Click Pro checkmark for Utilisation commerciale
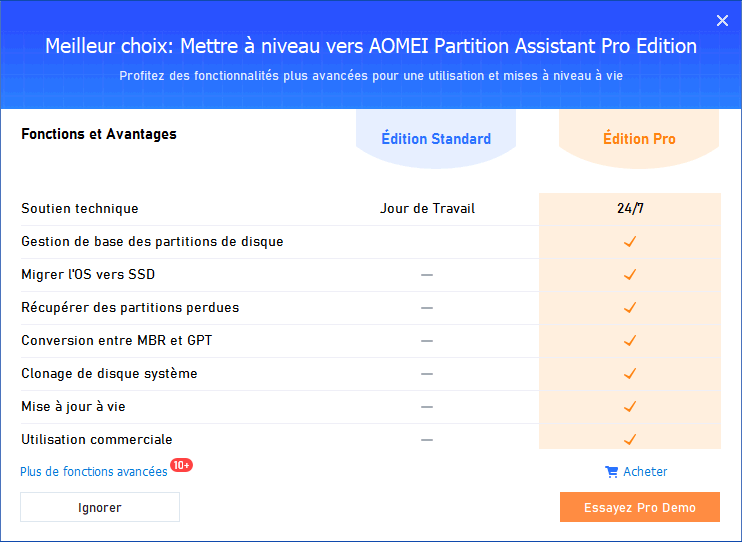Viewport: 742px width, 542px height. [x=629, y=440]
